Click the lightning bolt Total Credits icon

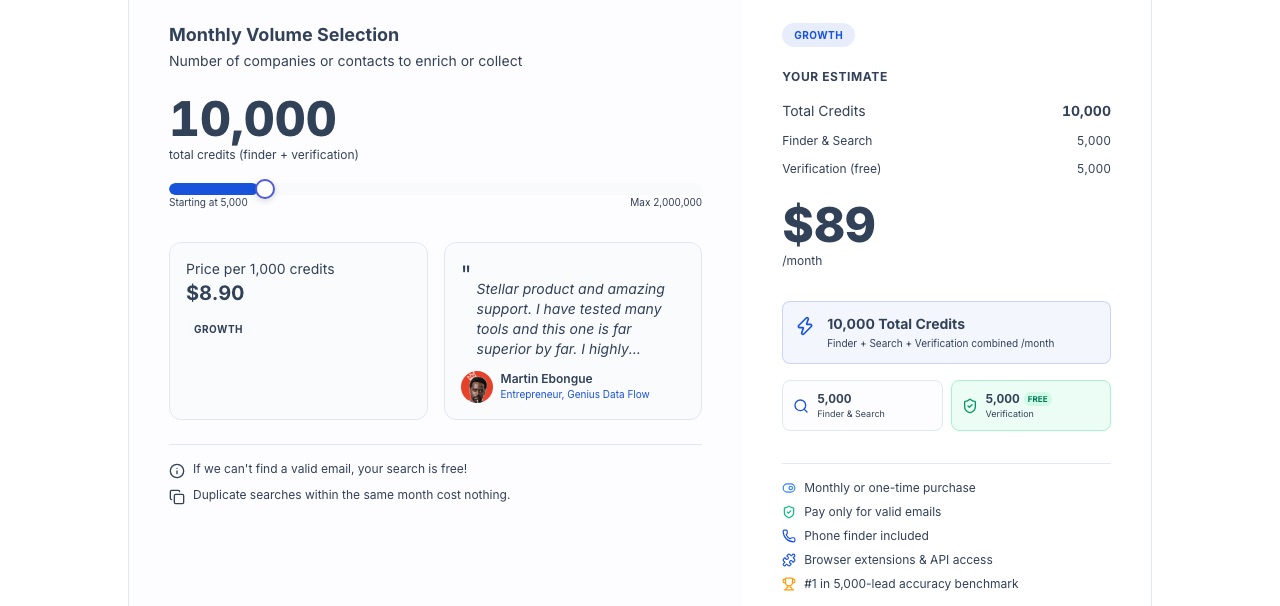click(805, 326)
